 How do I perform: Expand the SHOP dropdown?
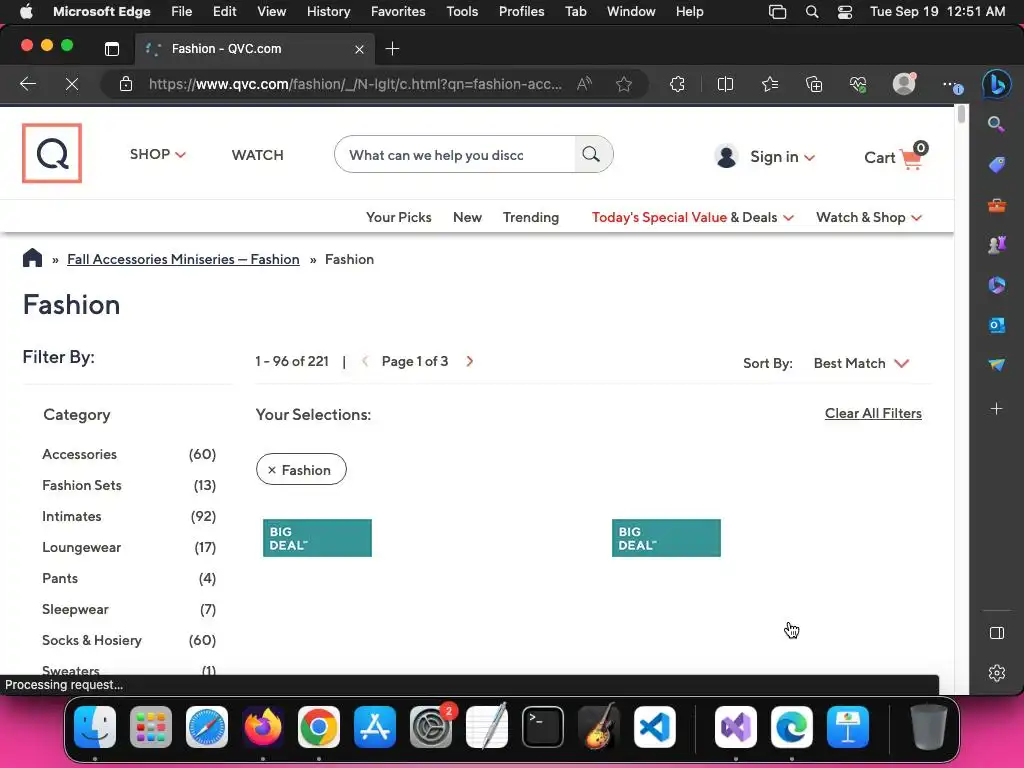pyautogui.click(x=157, y=154)
